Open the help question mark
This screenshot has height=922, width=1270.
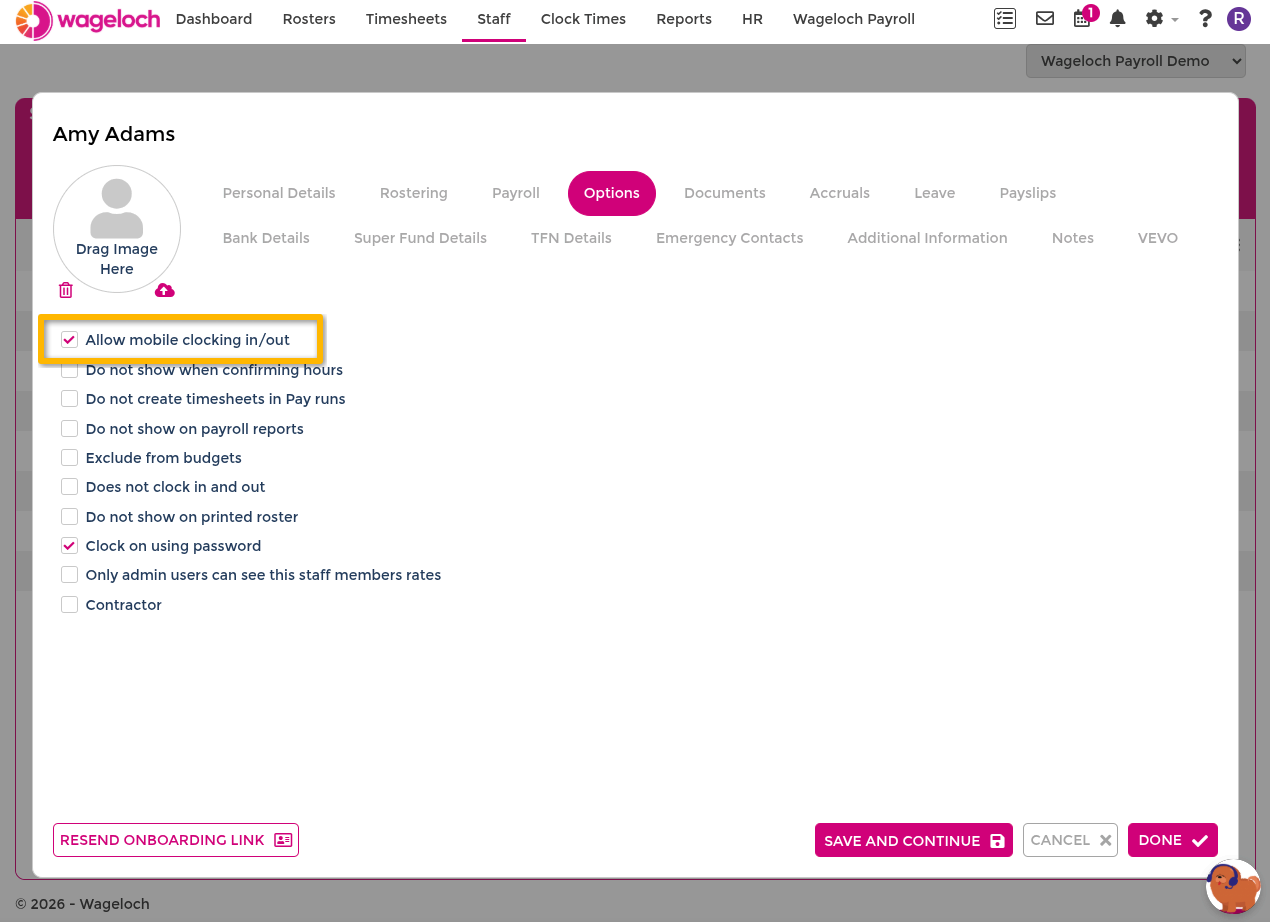pyautogui.click(x=1205, y=19)
